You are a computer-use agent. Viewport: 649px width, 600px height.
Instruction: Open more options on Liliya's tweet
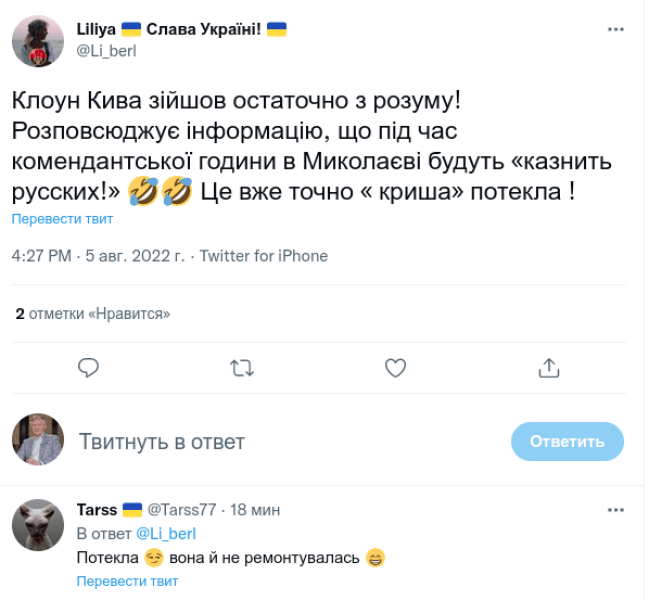click(x=616, y=30)
